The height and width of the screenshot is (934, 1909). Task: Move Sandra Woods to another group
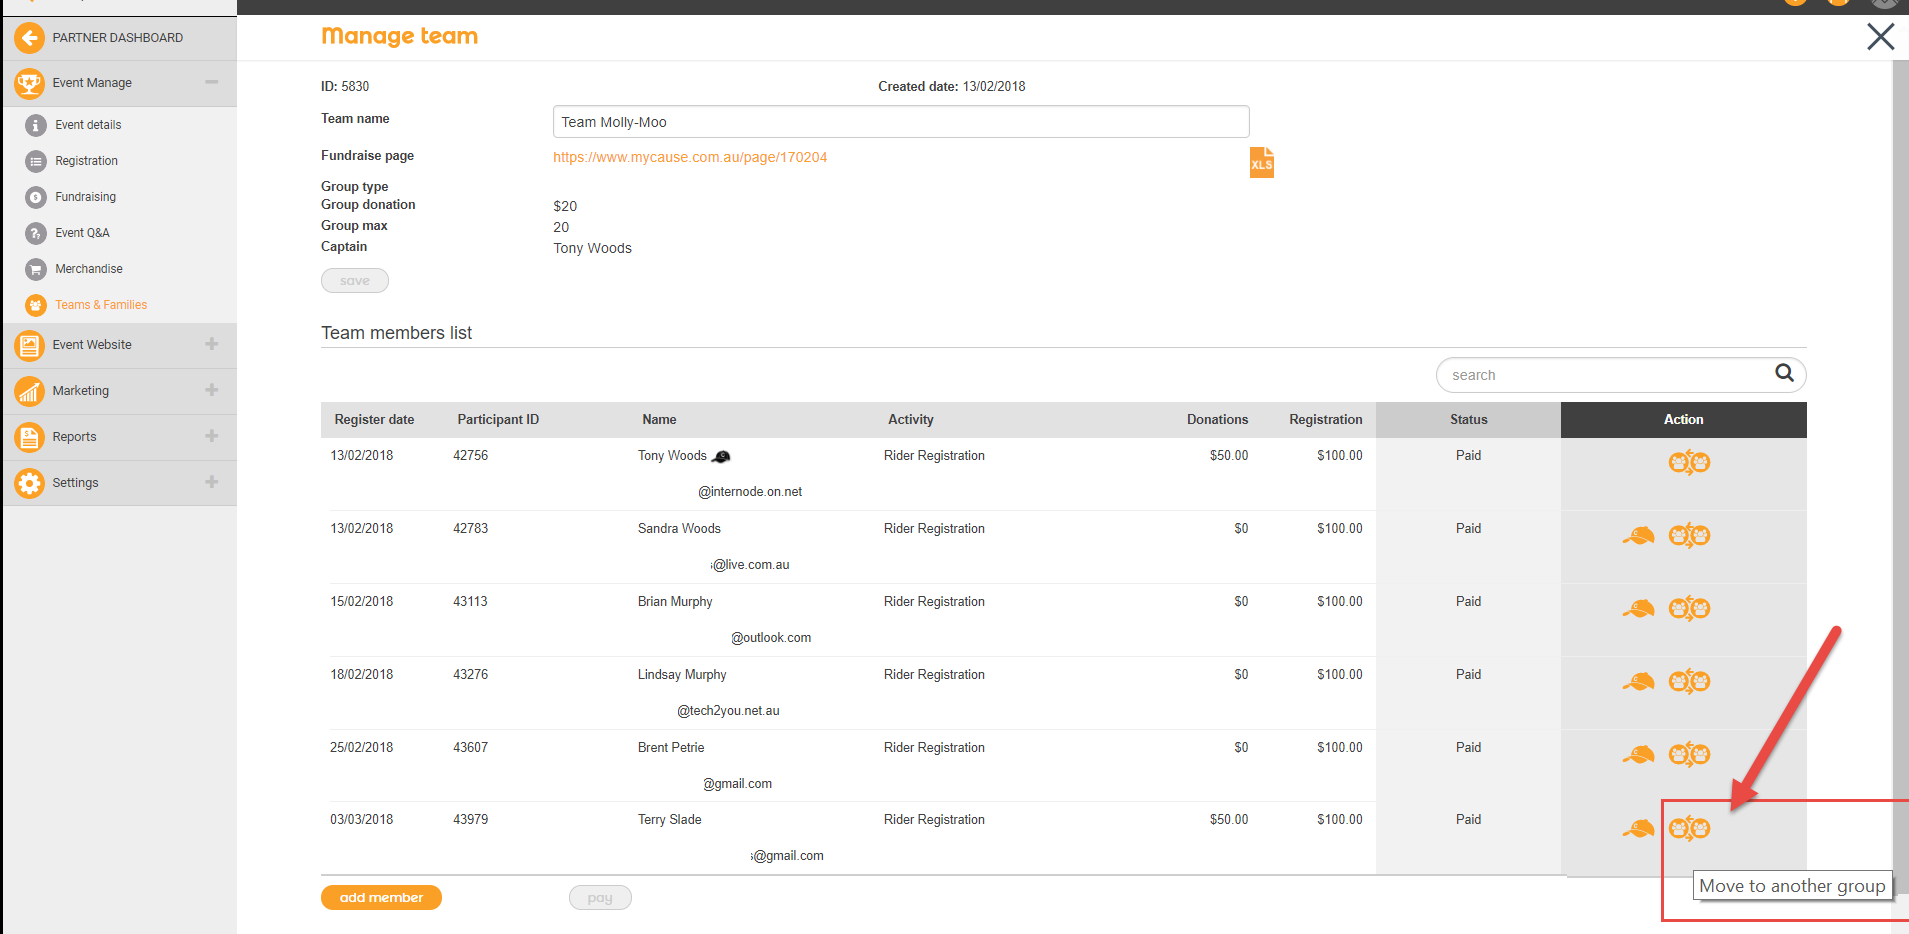pos(1689,536)
